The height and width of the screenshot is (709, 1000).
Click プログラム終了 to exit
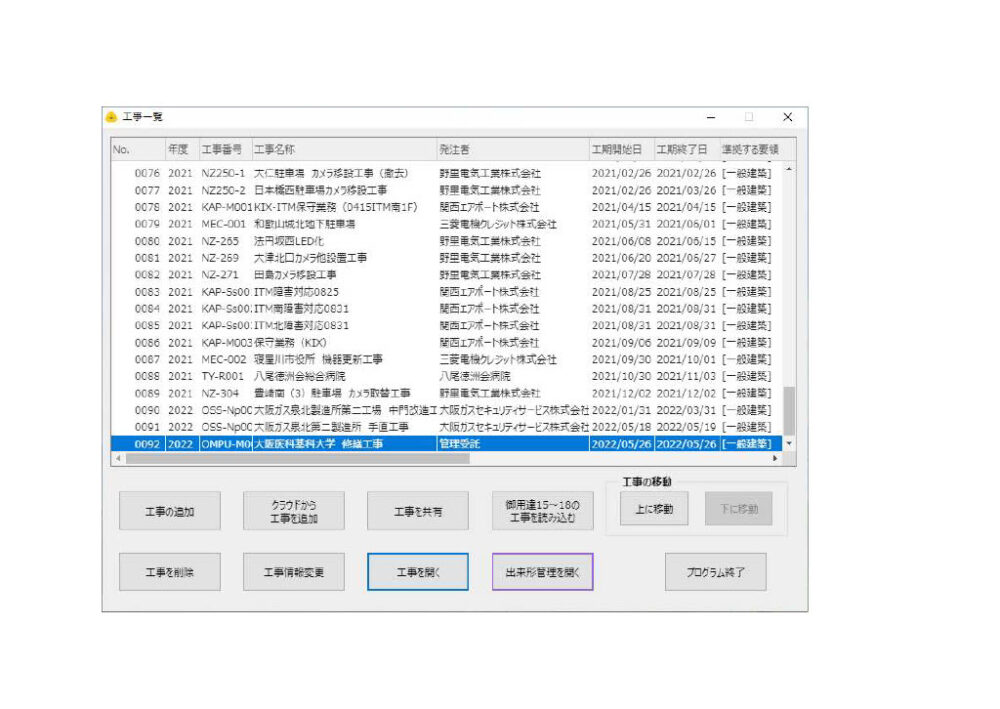click(716, 572)
